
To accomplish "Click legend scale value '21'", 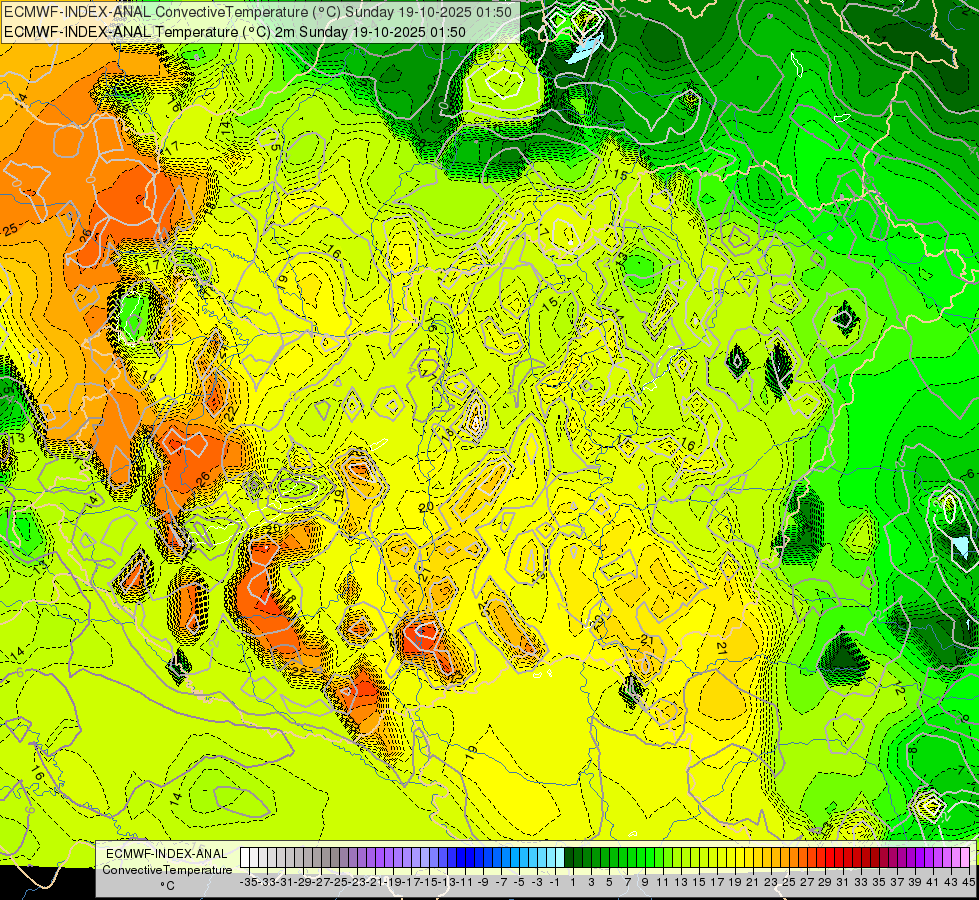I will coord(752,882).
